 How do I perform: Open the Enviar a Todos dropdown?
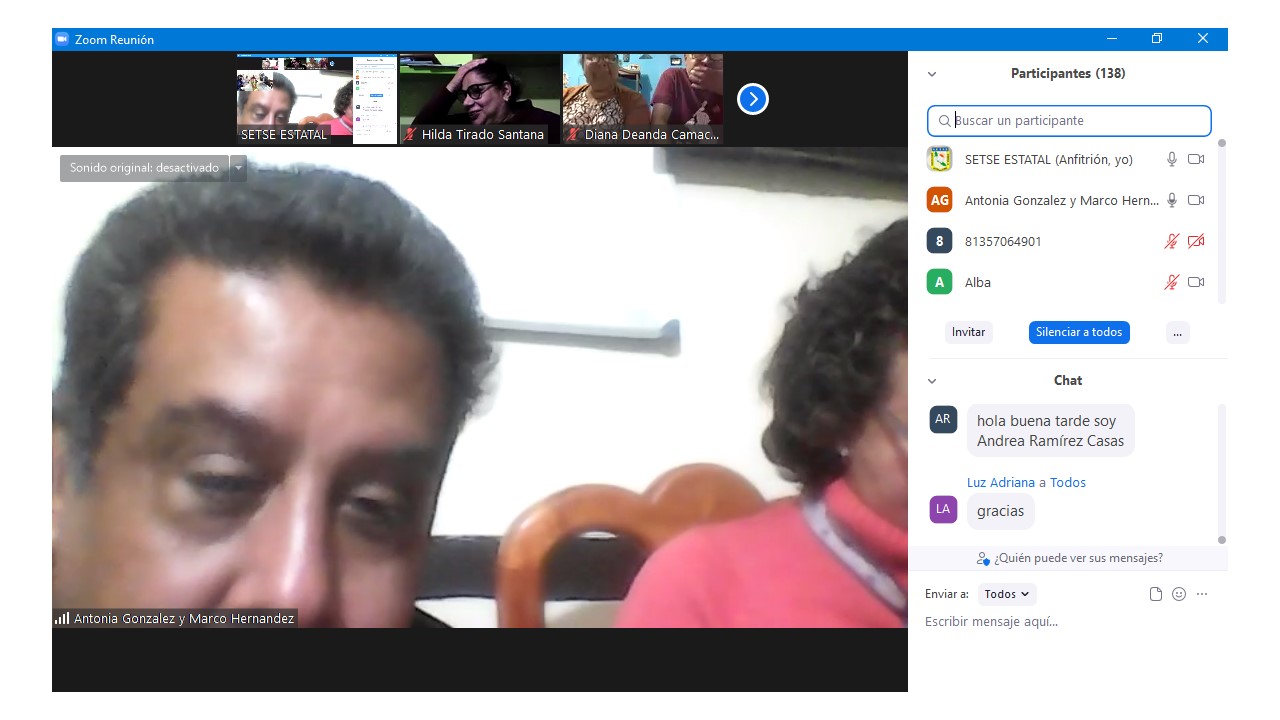tap(1007, 594)
